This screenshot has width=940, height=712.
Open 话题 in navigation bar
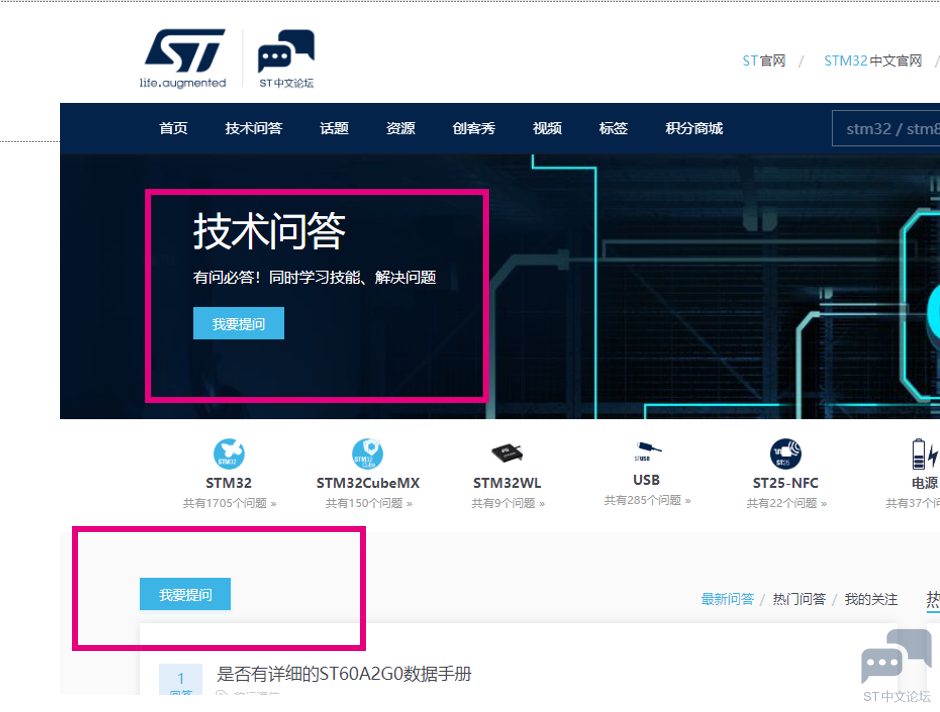334,128
